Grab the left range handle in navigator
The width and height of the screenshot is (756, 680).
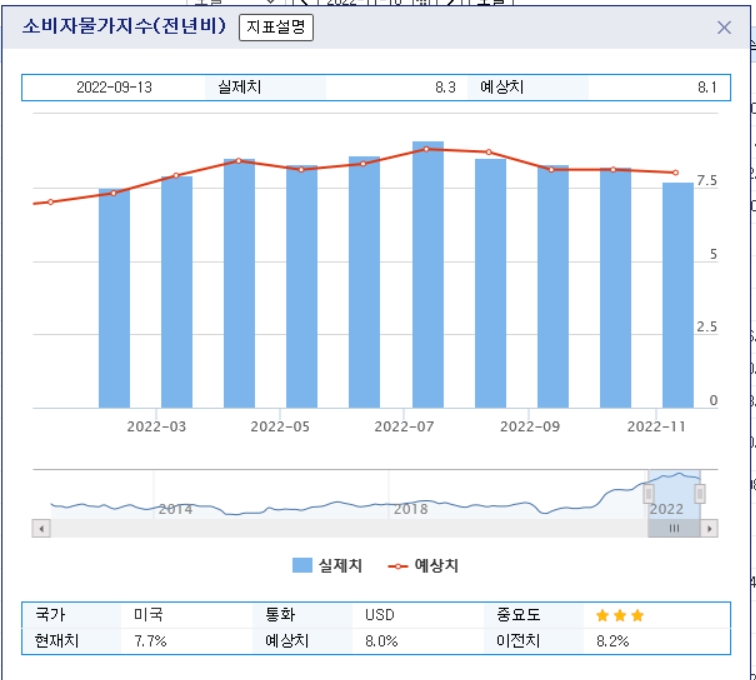tap(648, 494)
